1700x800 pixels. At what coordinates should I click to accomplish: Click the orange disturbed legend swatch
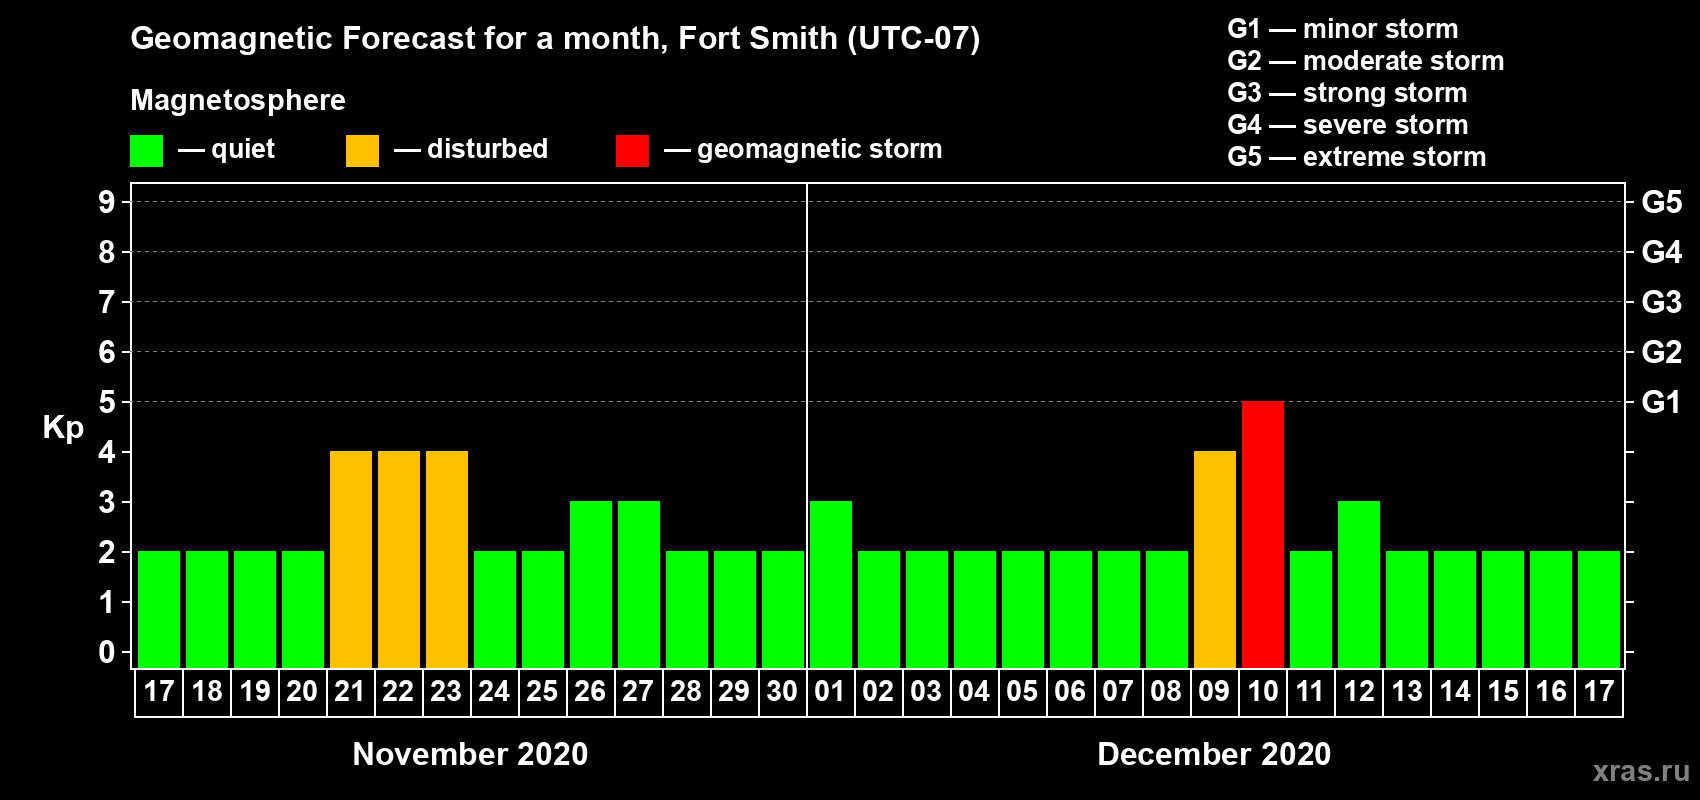363,151
